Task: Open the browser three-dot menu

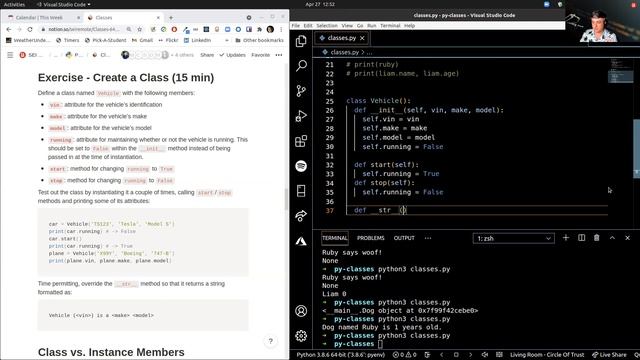Action: tap(281, 29)
